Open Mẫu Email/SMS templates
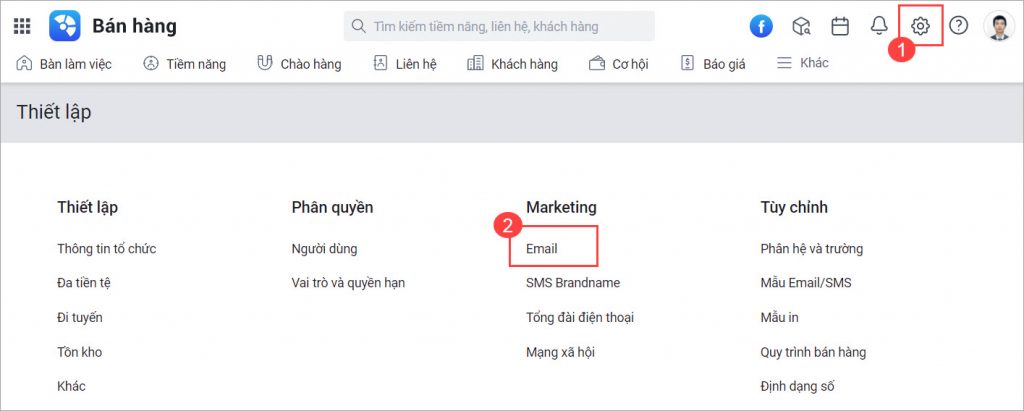 click(x=806, y=283)
